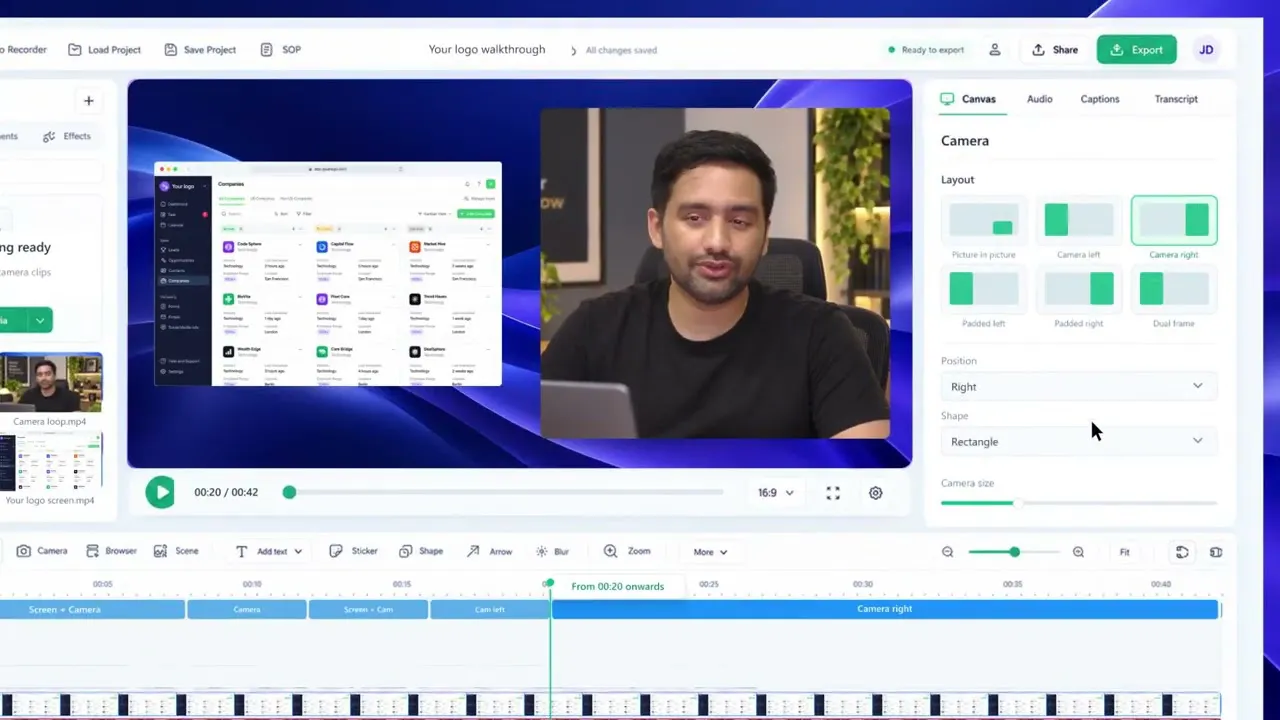Open the SOP document option
Screen dimensions: 1280x720
pyautogui.click(x=280, y=49)
